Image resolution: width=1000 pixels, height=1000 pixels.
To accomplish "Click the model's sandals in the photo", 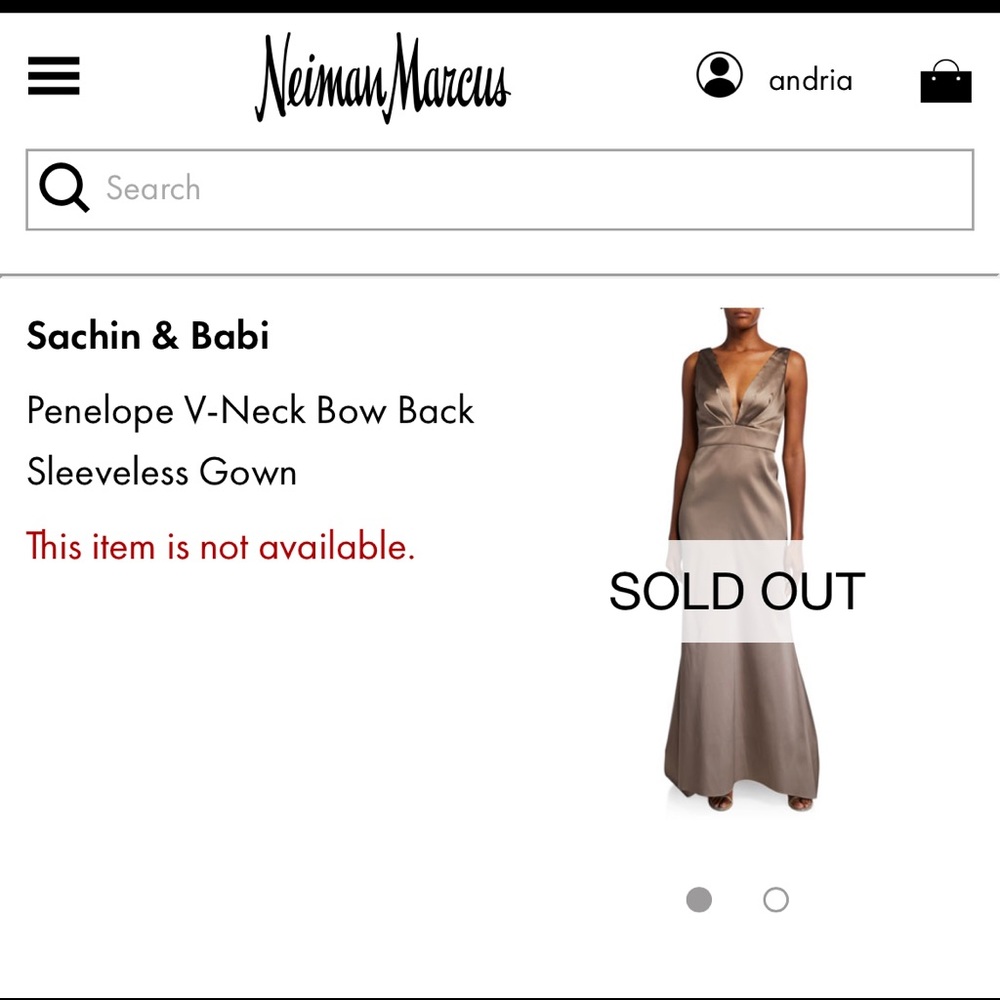I will 759,802.
